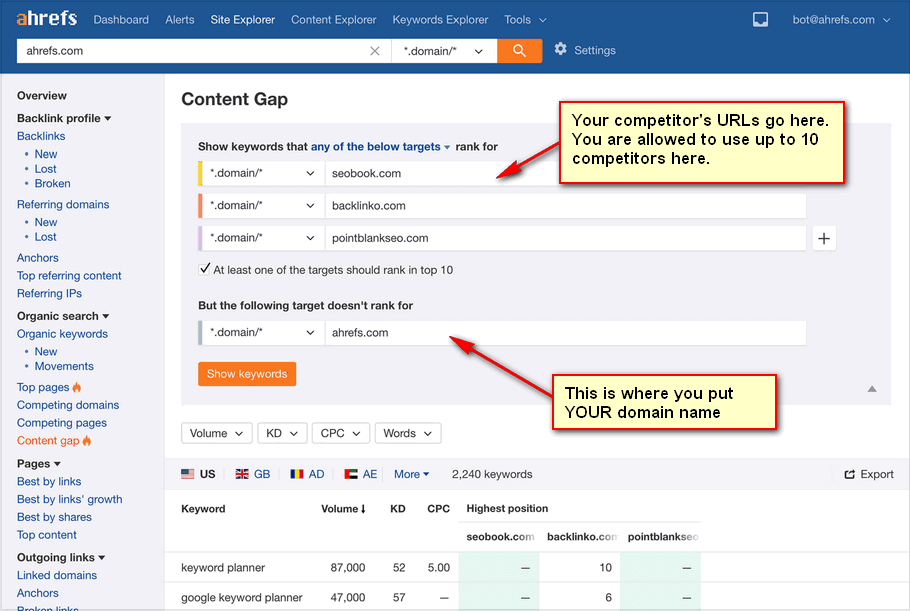910x611 pixels.
Task: Open the search bar *.domain/* mode dropdown
Action: pyautogui.click(x=444, y=51)
